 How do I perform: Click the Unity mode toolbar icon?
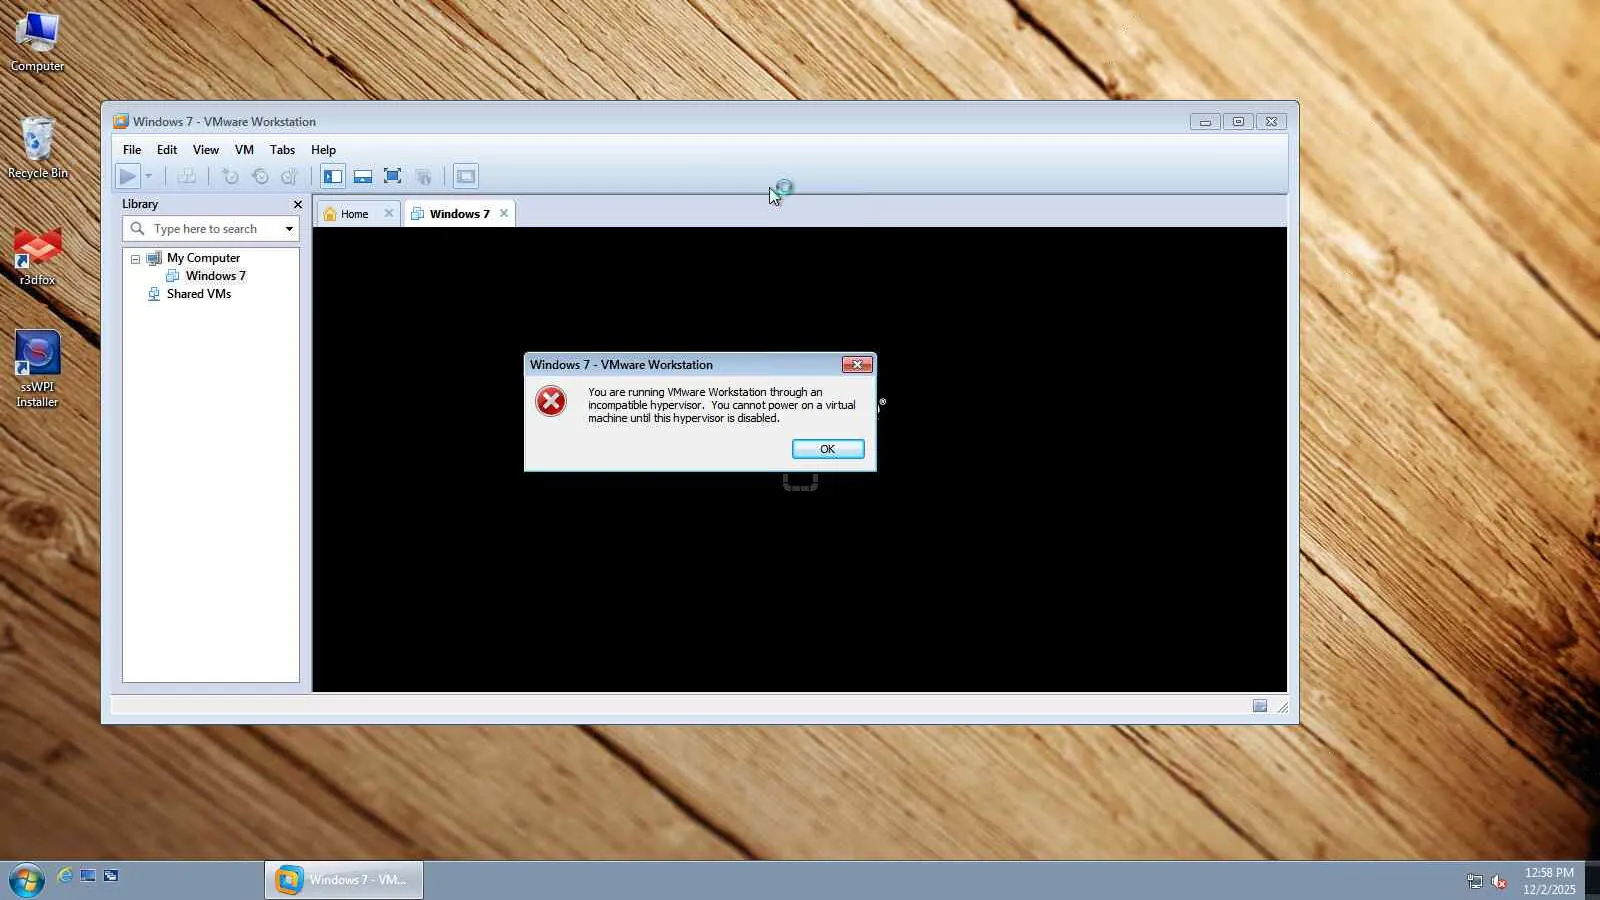(424, 177)
